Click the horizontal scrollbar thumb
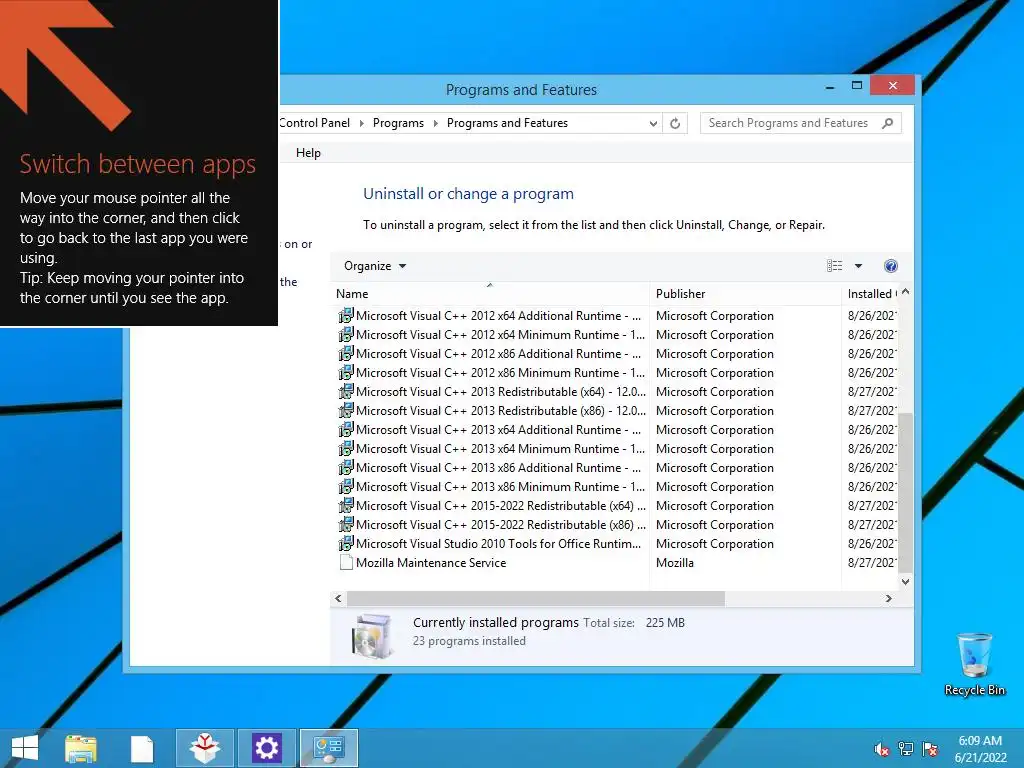This screenshot has height=768, width=1024. click(x=536, y=598)
